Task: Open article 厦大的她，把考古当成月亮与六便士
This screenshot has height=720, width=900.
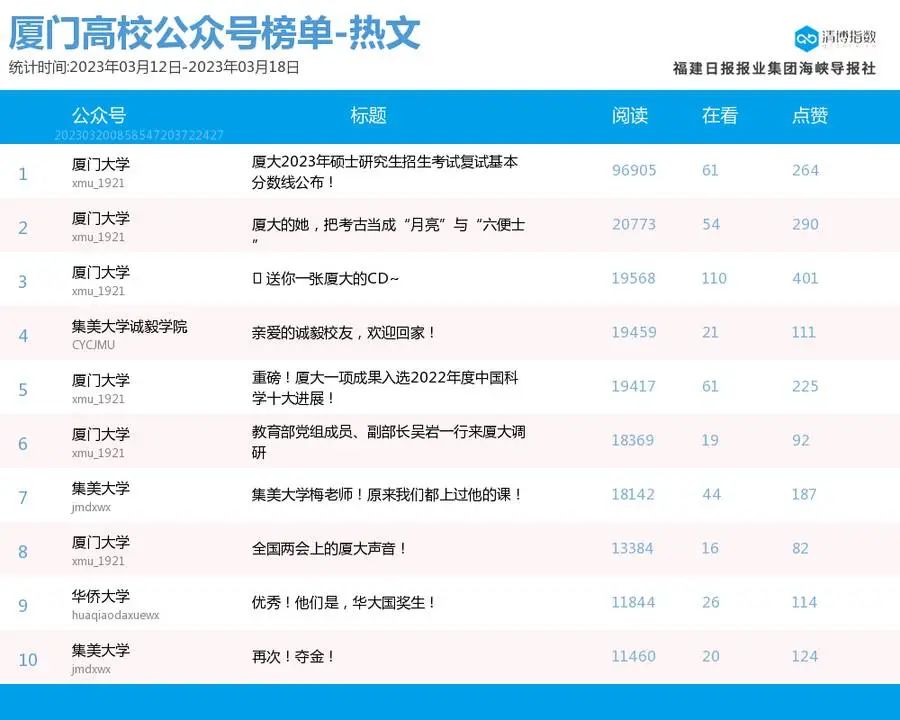Action: point(389,230)
